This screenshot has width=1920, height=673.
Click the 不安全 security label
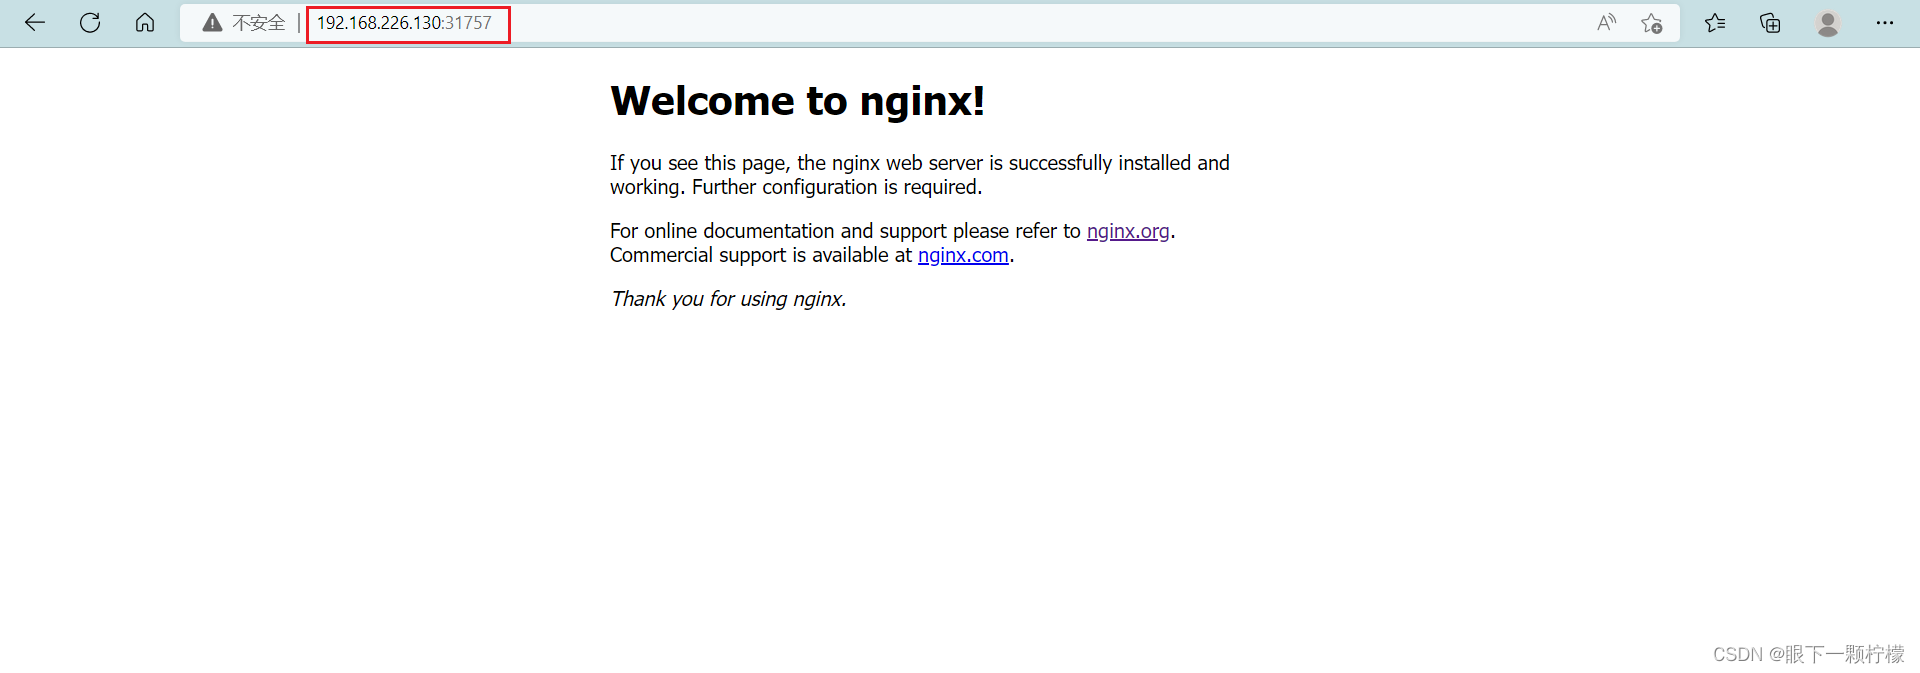click(259, 23)
